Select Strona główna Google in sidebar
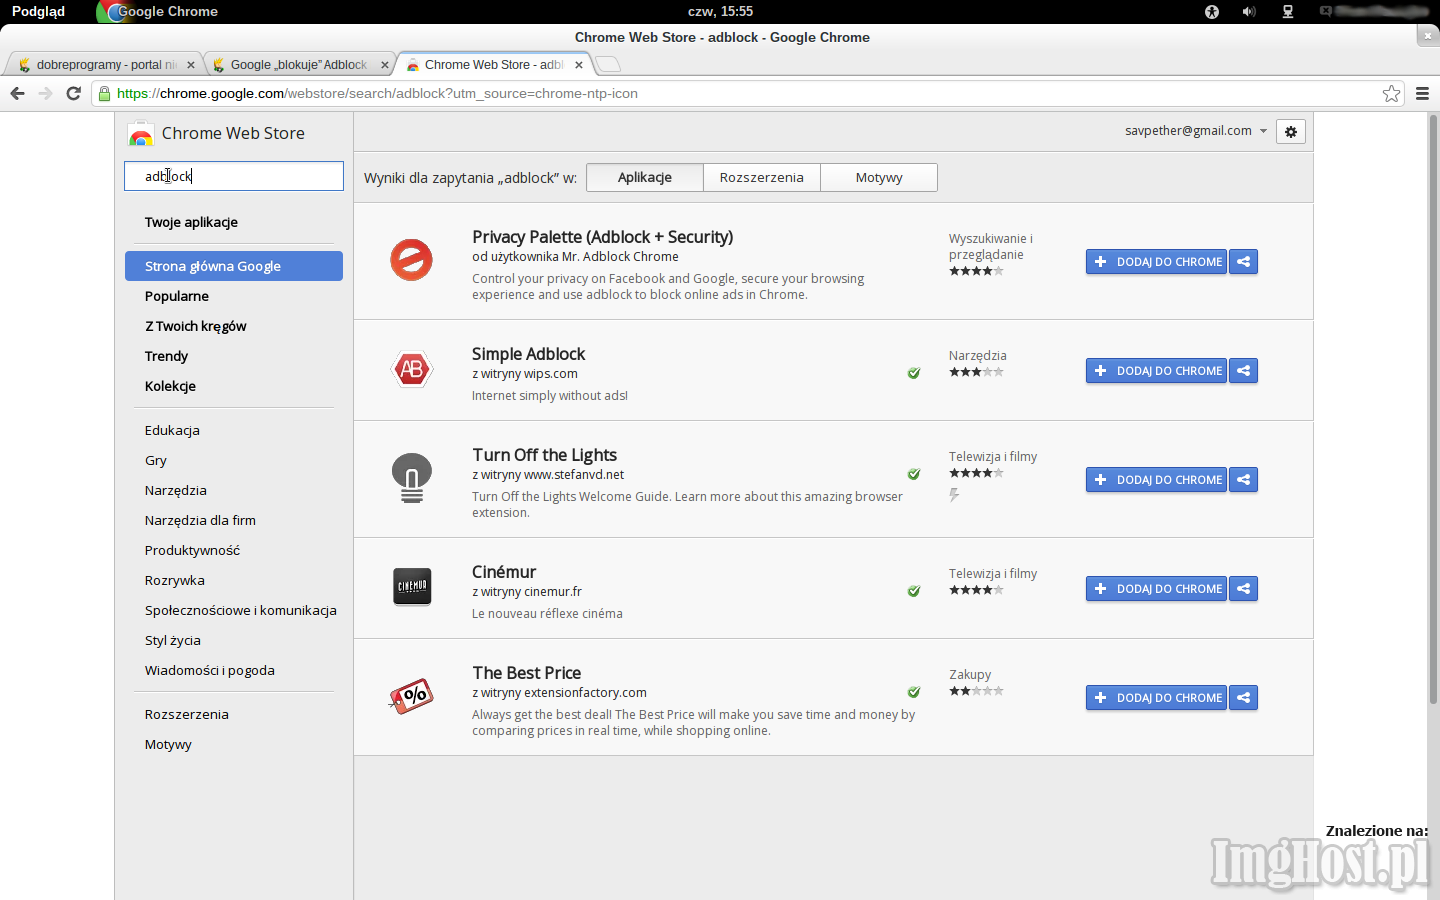The width and height of the screenshot is (1440, 900). [x=234, y=266]
